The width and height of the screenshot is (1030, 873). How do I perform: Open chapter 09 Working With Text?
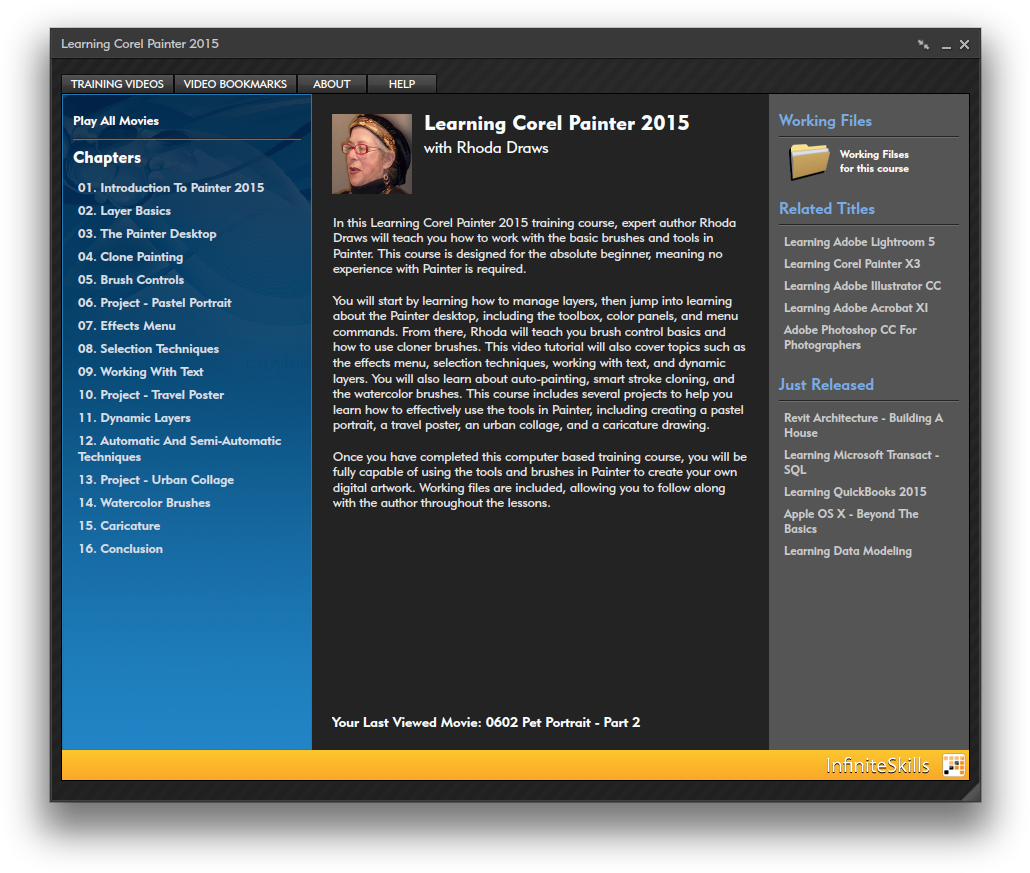(141, 372)
